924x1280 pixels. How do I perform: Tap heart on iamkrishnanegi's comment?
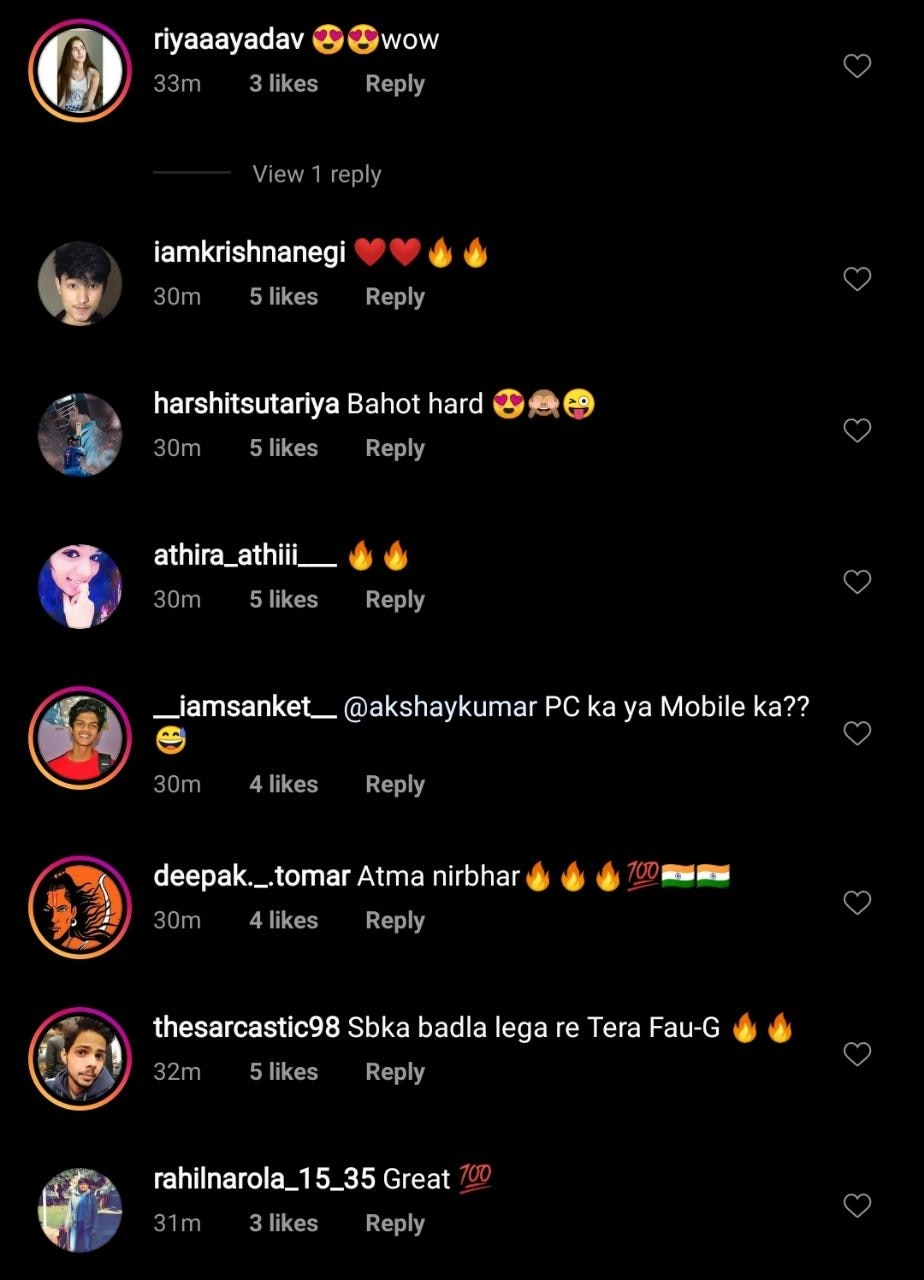[857, 279]
